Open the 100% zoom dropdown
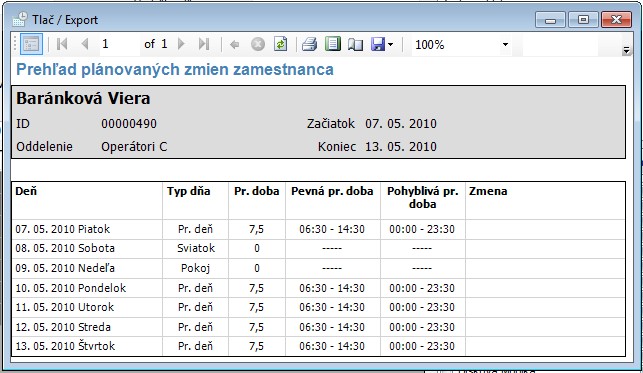This screenshot has width=643, height=373. [505, 44]
